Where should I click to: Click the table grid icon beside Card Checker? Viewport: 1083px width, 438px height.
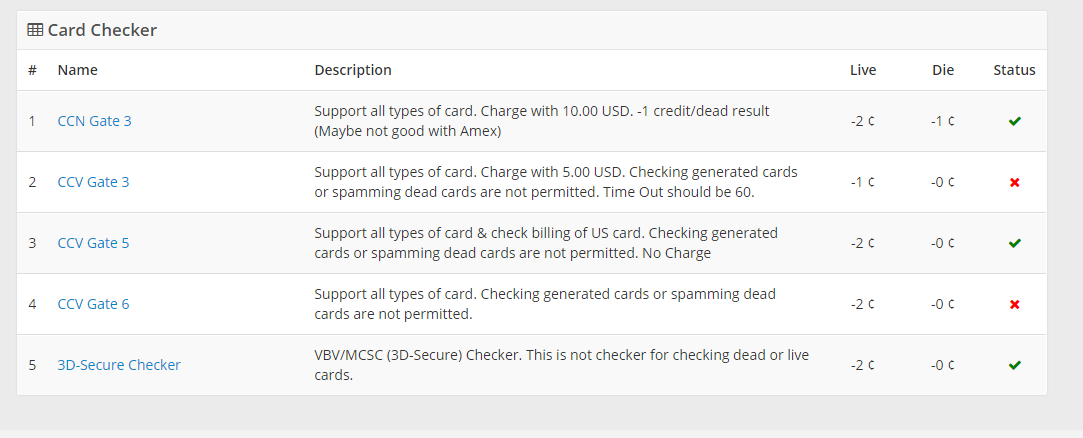pos(35,30)
